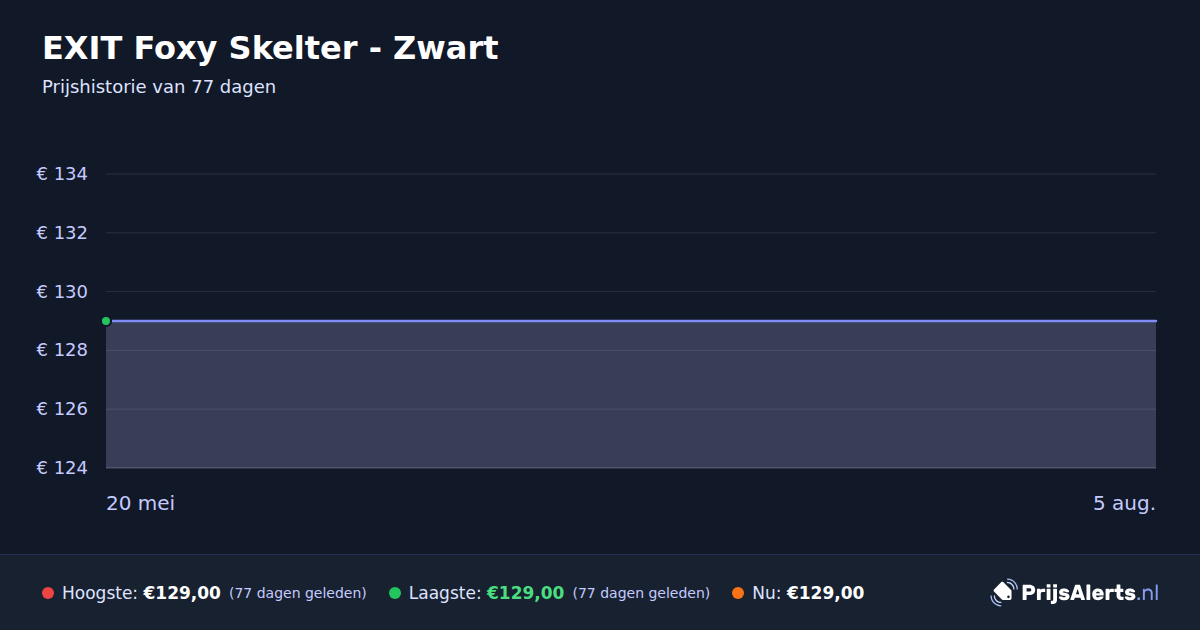Image resolution: width=1200 pixels, height=630 pixels.
Task: Click the € 126 axis label
Action: click(x=62, y=409)
